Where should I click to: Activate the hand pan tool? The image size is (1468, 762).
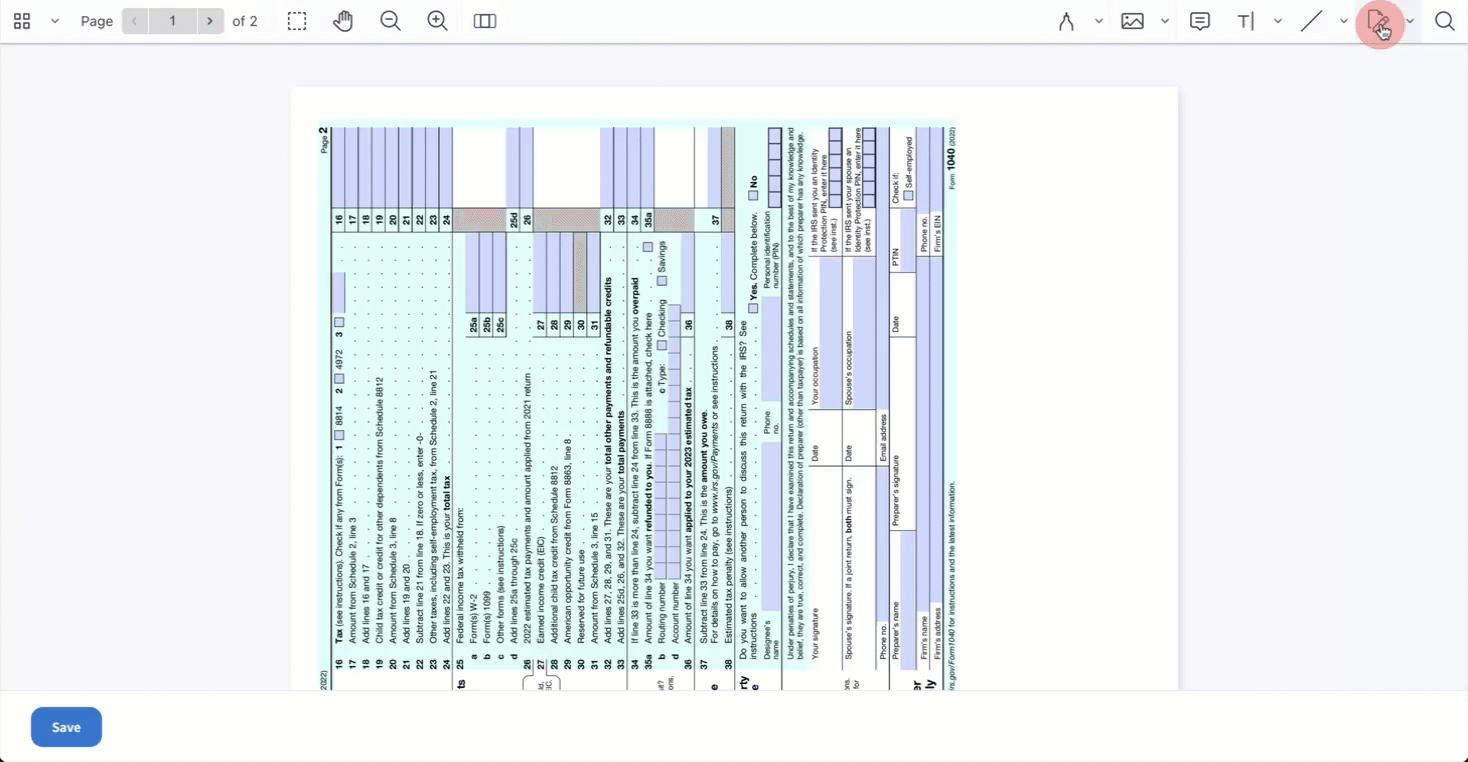point(343,21)
